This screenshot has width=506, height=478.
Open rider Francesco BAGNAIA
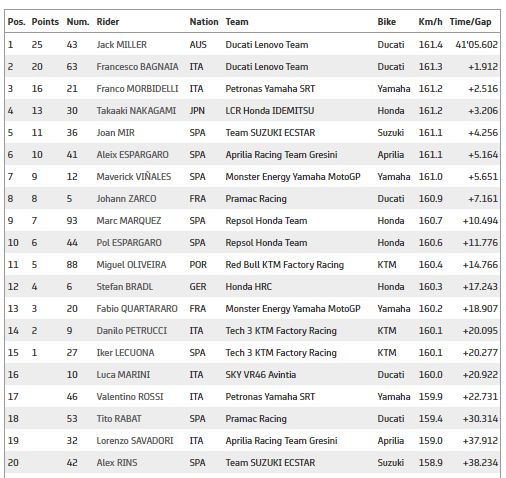coord(137,67)
